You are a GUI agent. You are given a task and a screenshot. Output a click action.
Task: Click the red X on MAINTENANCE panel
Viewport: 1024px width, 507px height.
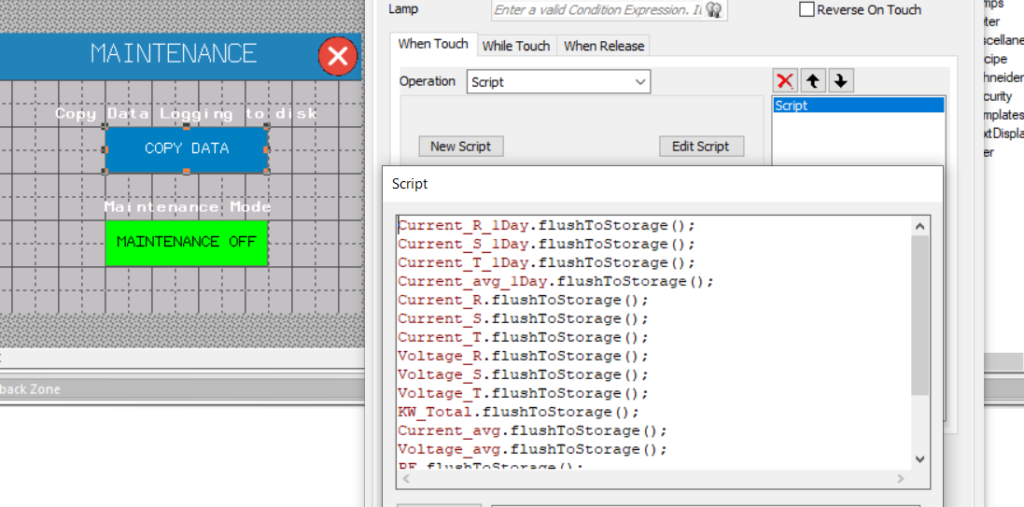pos(338,57)
